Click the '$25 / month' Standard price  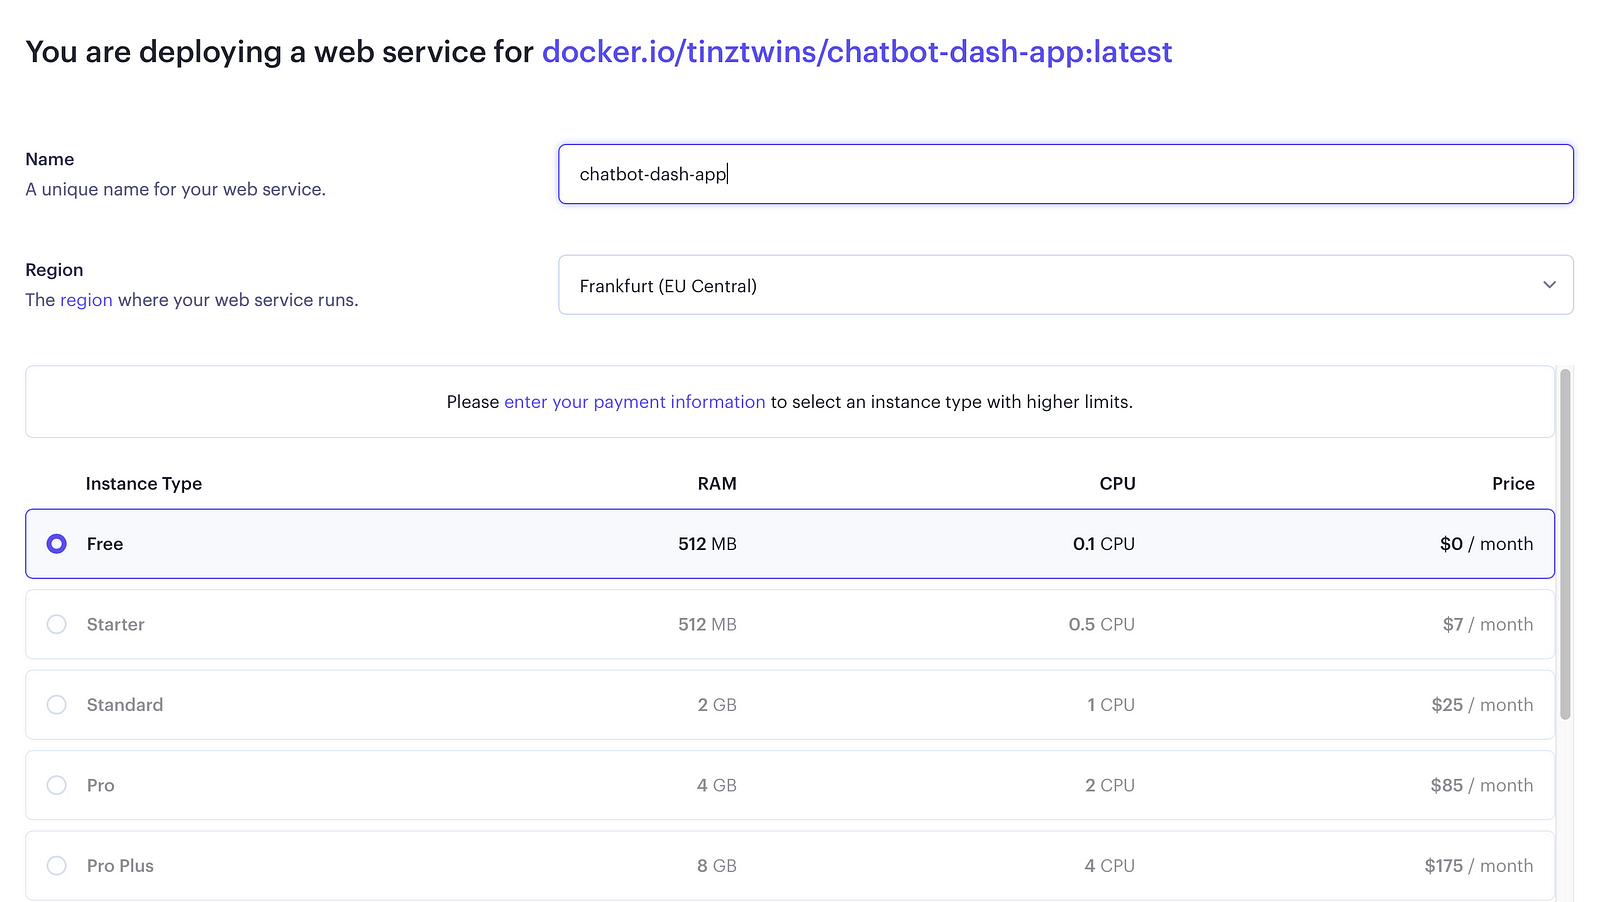pos(1482,705)
